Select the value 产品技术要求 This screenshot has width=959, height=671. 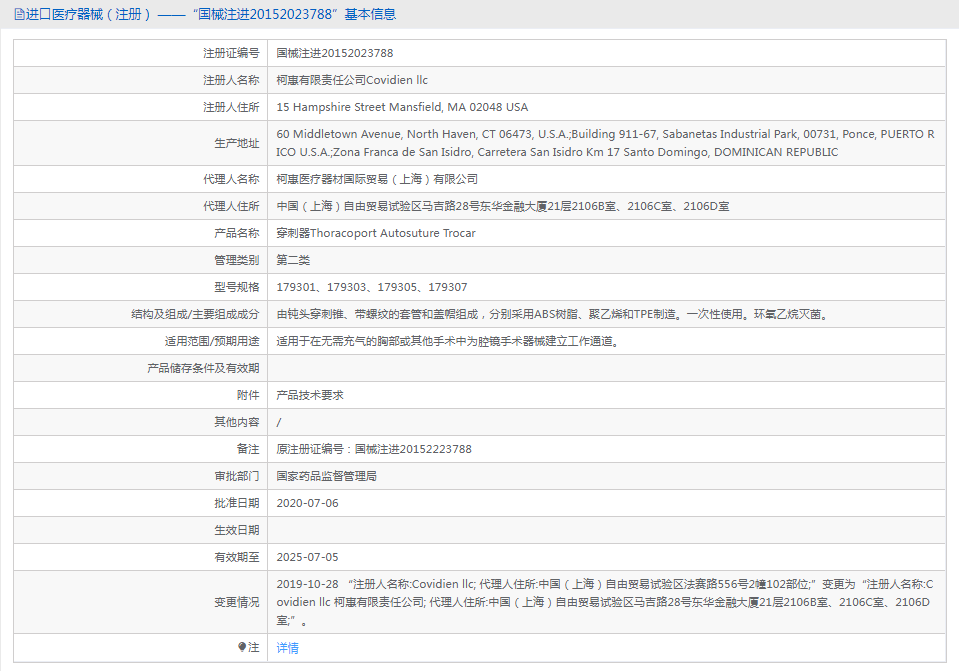tap(310, 395)
